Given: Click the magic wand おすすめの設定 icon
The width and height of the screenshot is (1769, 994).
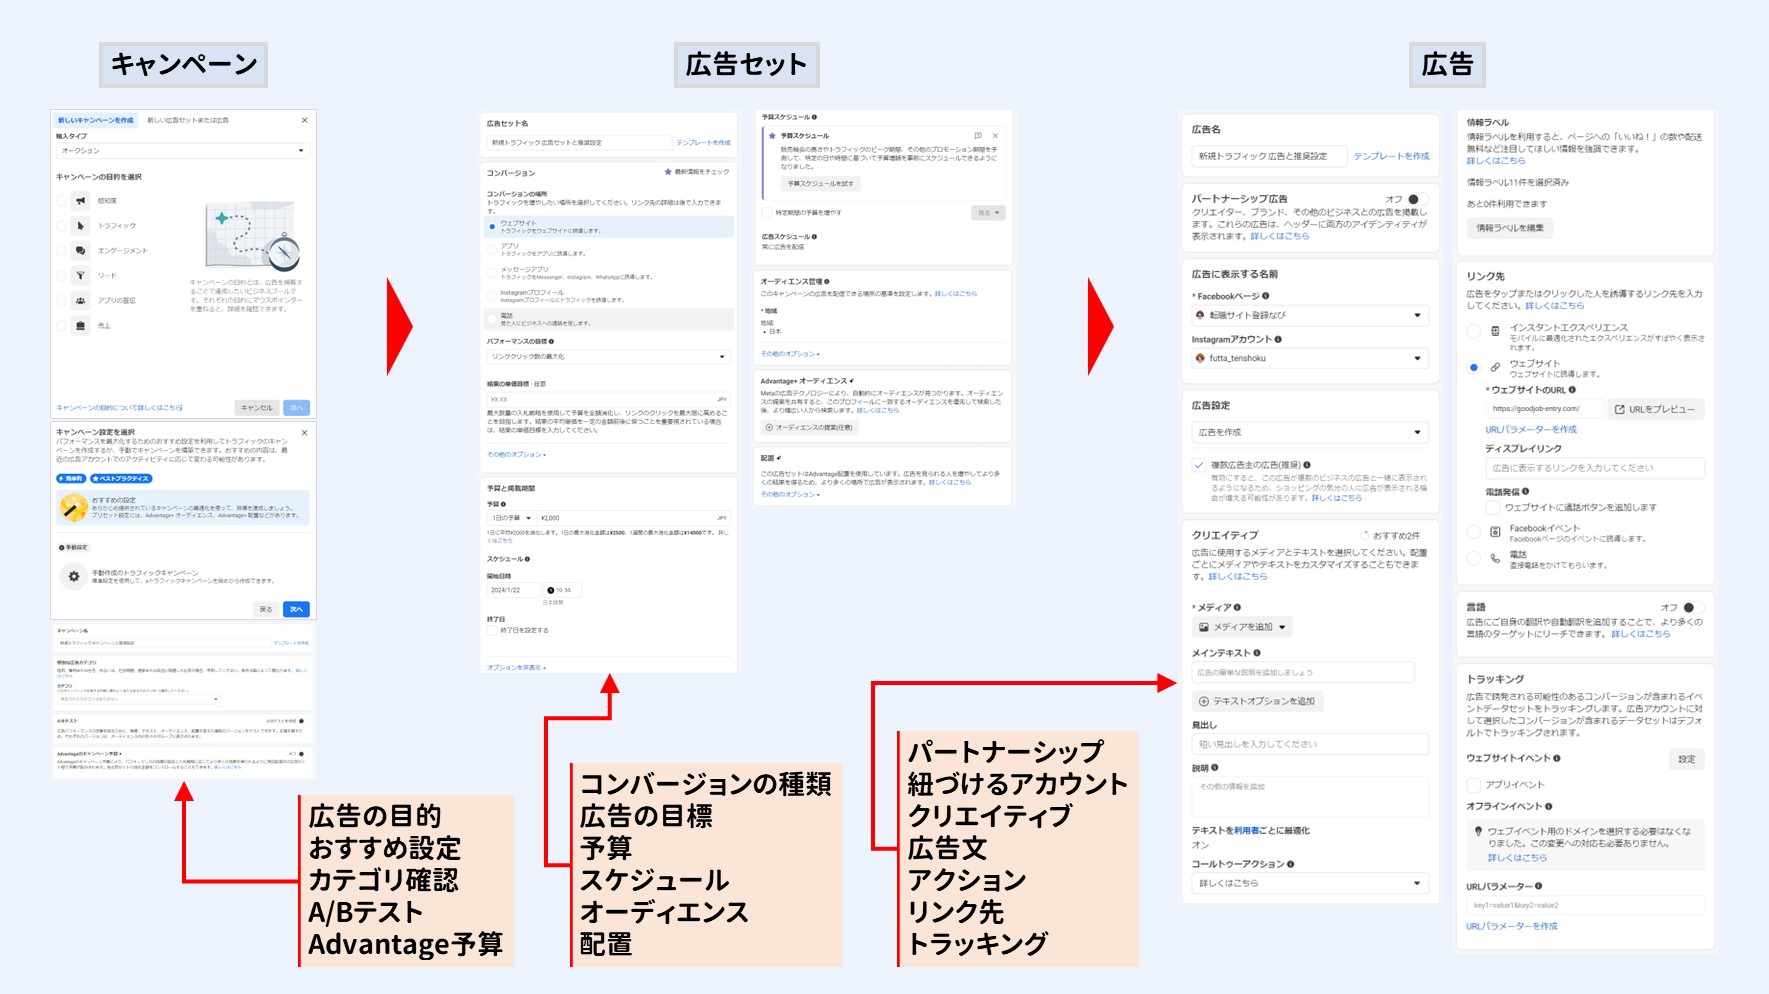Looking at the screenshot, I should (x=73, y=507).
